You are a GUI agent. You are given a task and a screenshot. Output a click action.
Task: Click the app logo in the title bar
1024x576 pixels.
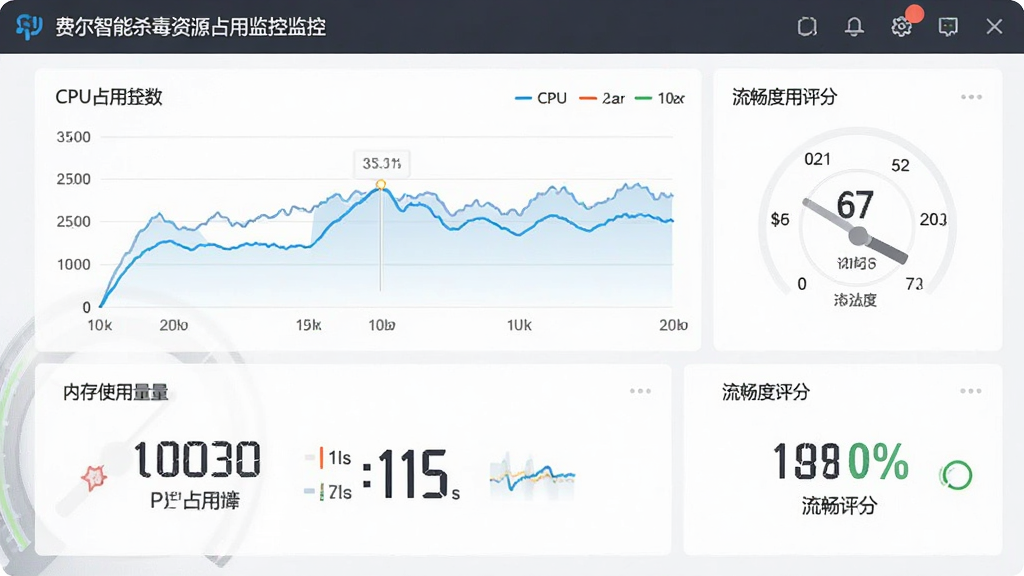coord(29,27)
